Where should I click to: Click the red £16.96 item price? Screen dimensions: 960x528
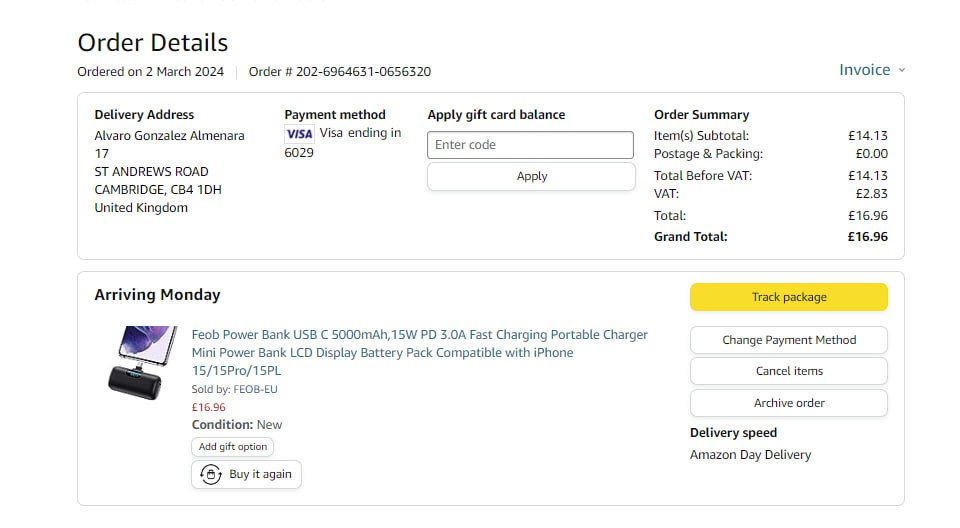click(x=208, y=407)
